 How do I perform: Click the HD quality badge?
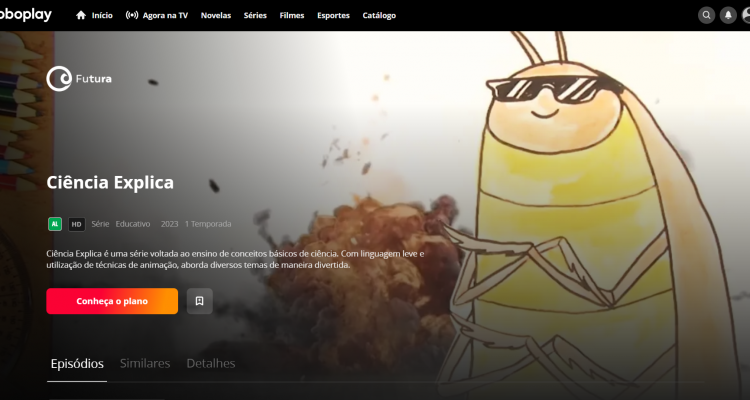coord(77,224)
